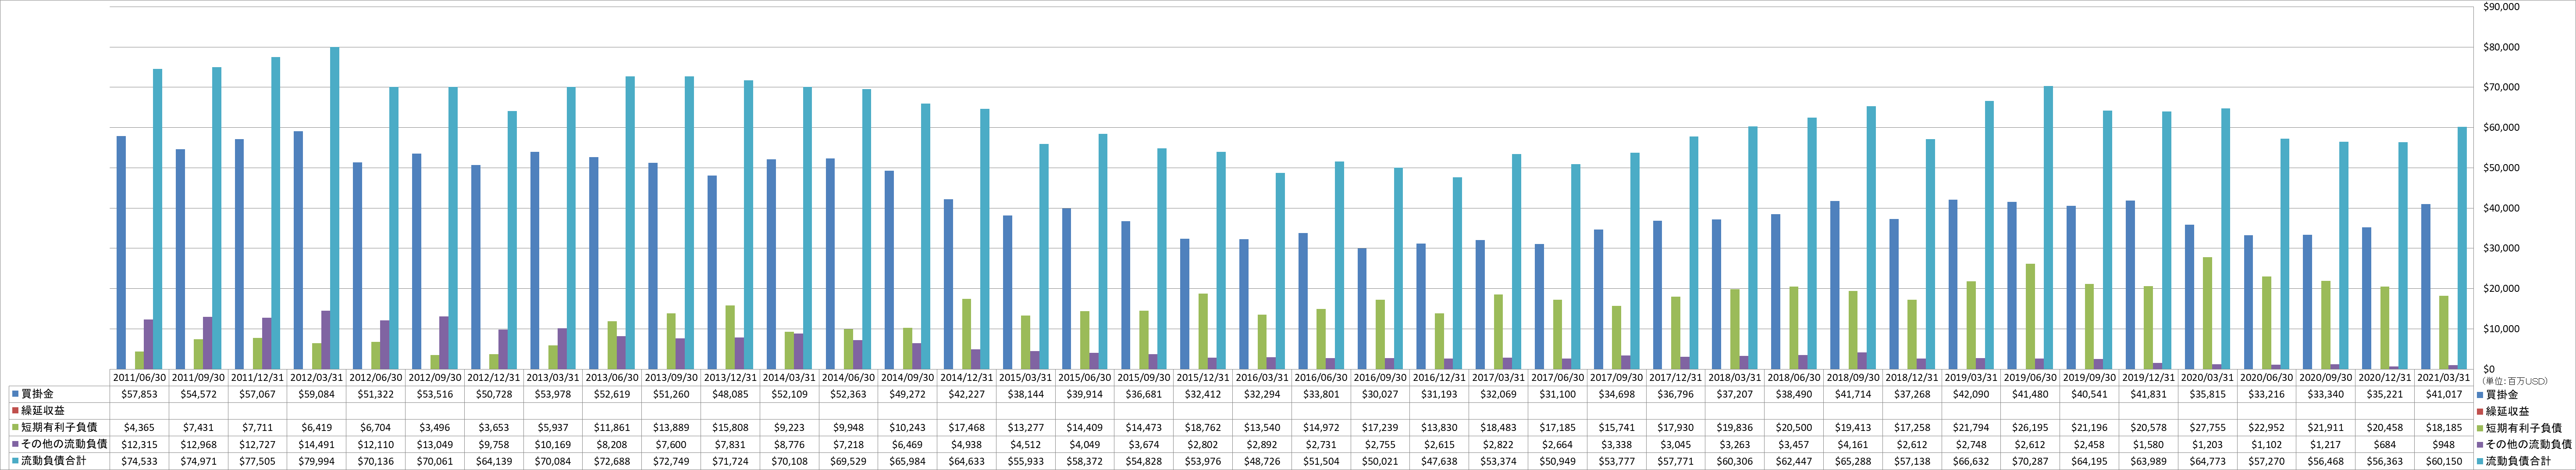Click the $50,000 axis label
Screen dimensions: 2576x470
(2500, 168)
